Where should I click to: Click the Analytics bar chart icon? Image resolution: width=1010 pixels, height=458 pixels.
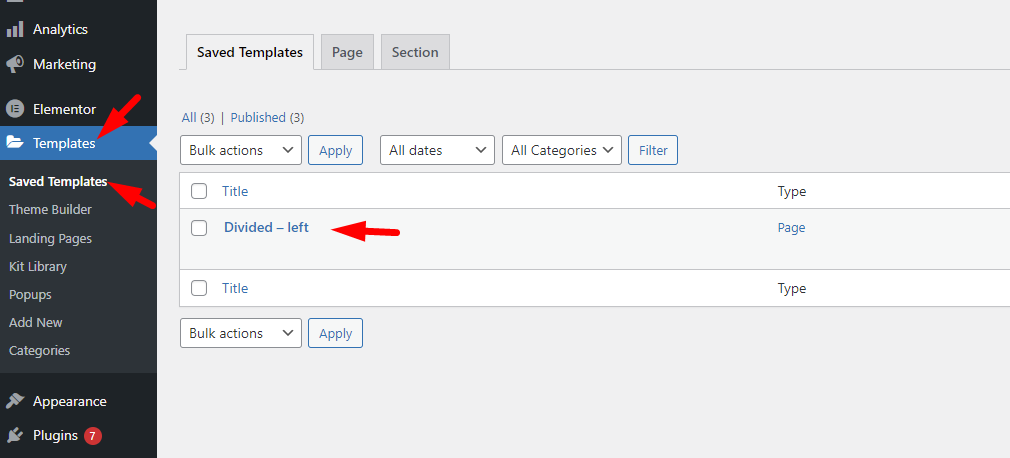tap(15, 30)
